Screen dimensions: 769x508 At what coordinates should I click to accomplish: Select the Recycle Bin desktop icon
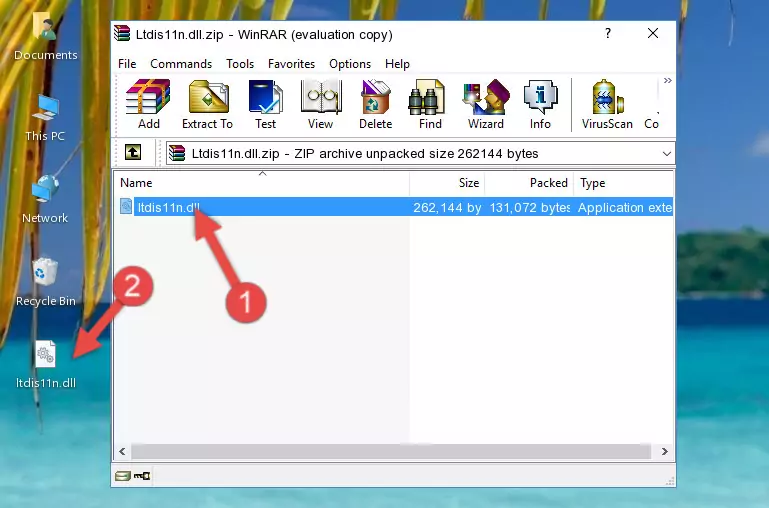[x=46, y=282]
